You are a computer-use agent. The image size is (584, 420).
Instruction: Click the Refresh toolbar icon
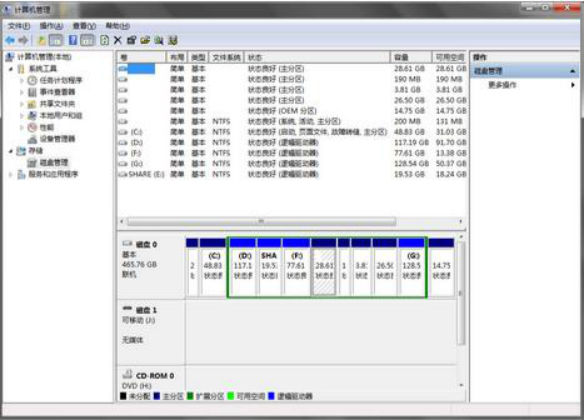click(x=105, y=40)
